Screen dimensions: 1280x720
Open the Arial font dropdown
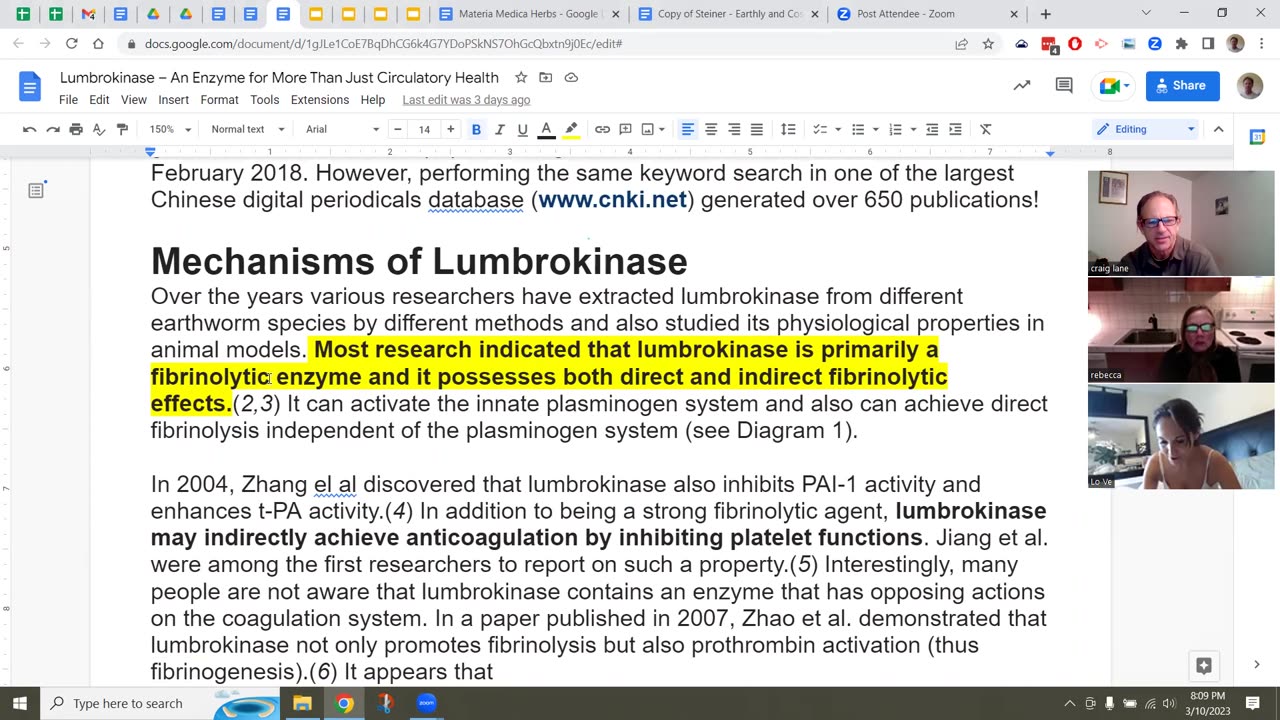coord(342,129)
